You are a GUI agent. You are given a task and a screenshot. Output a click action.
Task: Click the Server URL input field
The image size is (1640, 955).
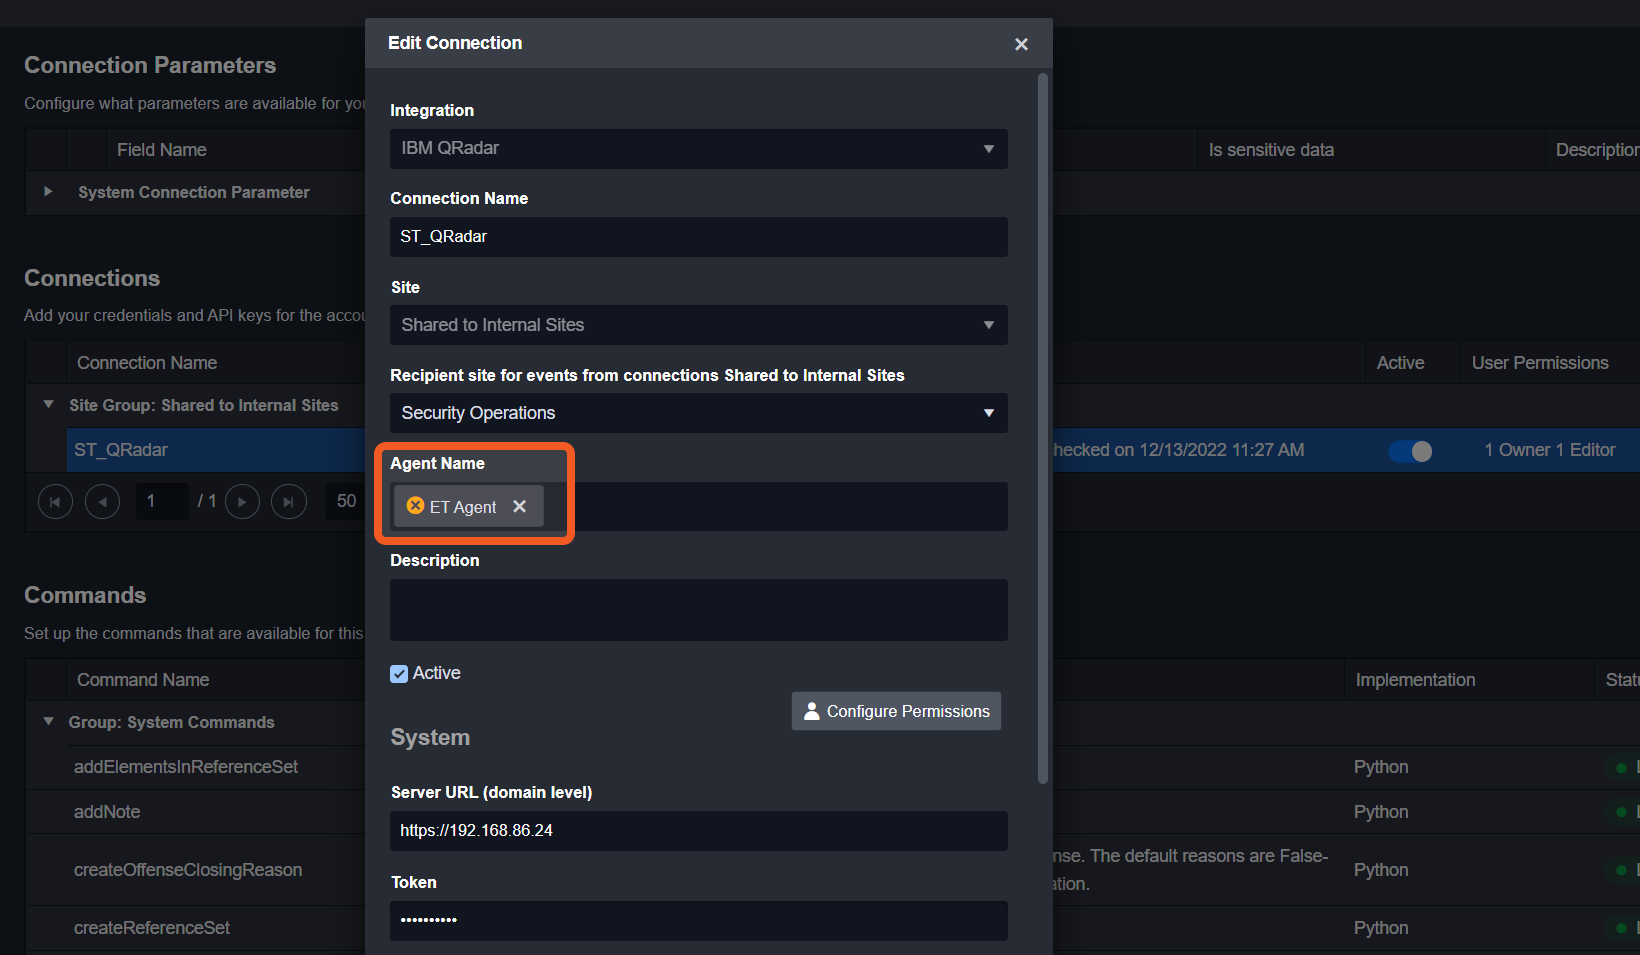pyautogui.click(x=698, y=831)
